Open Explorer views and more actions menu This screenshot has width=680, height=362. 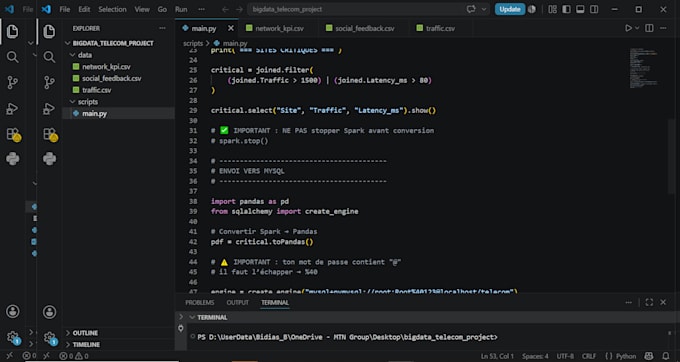162,28
